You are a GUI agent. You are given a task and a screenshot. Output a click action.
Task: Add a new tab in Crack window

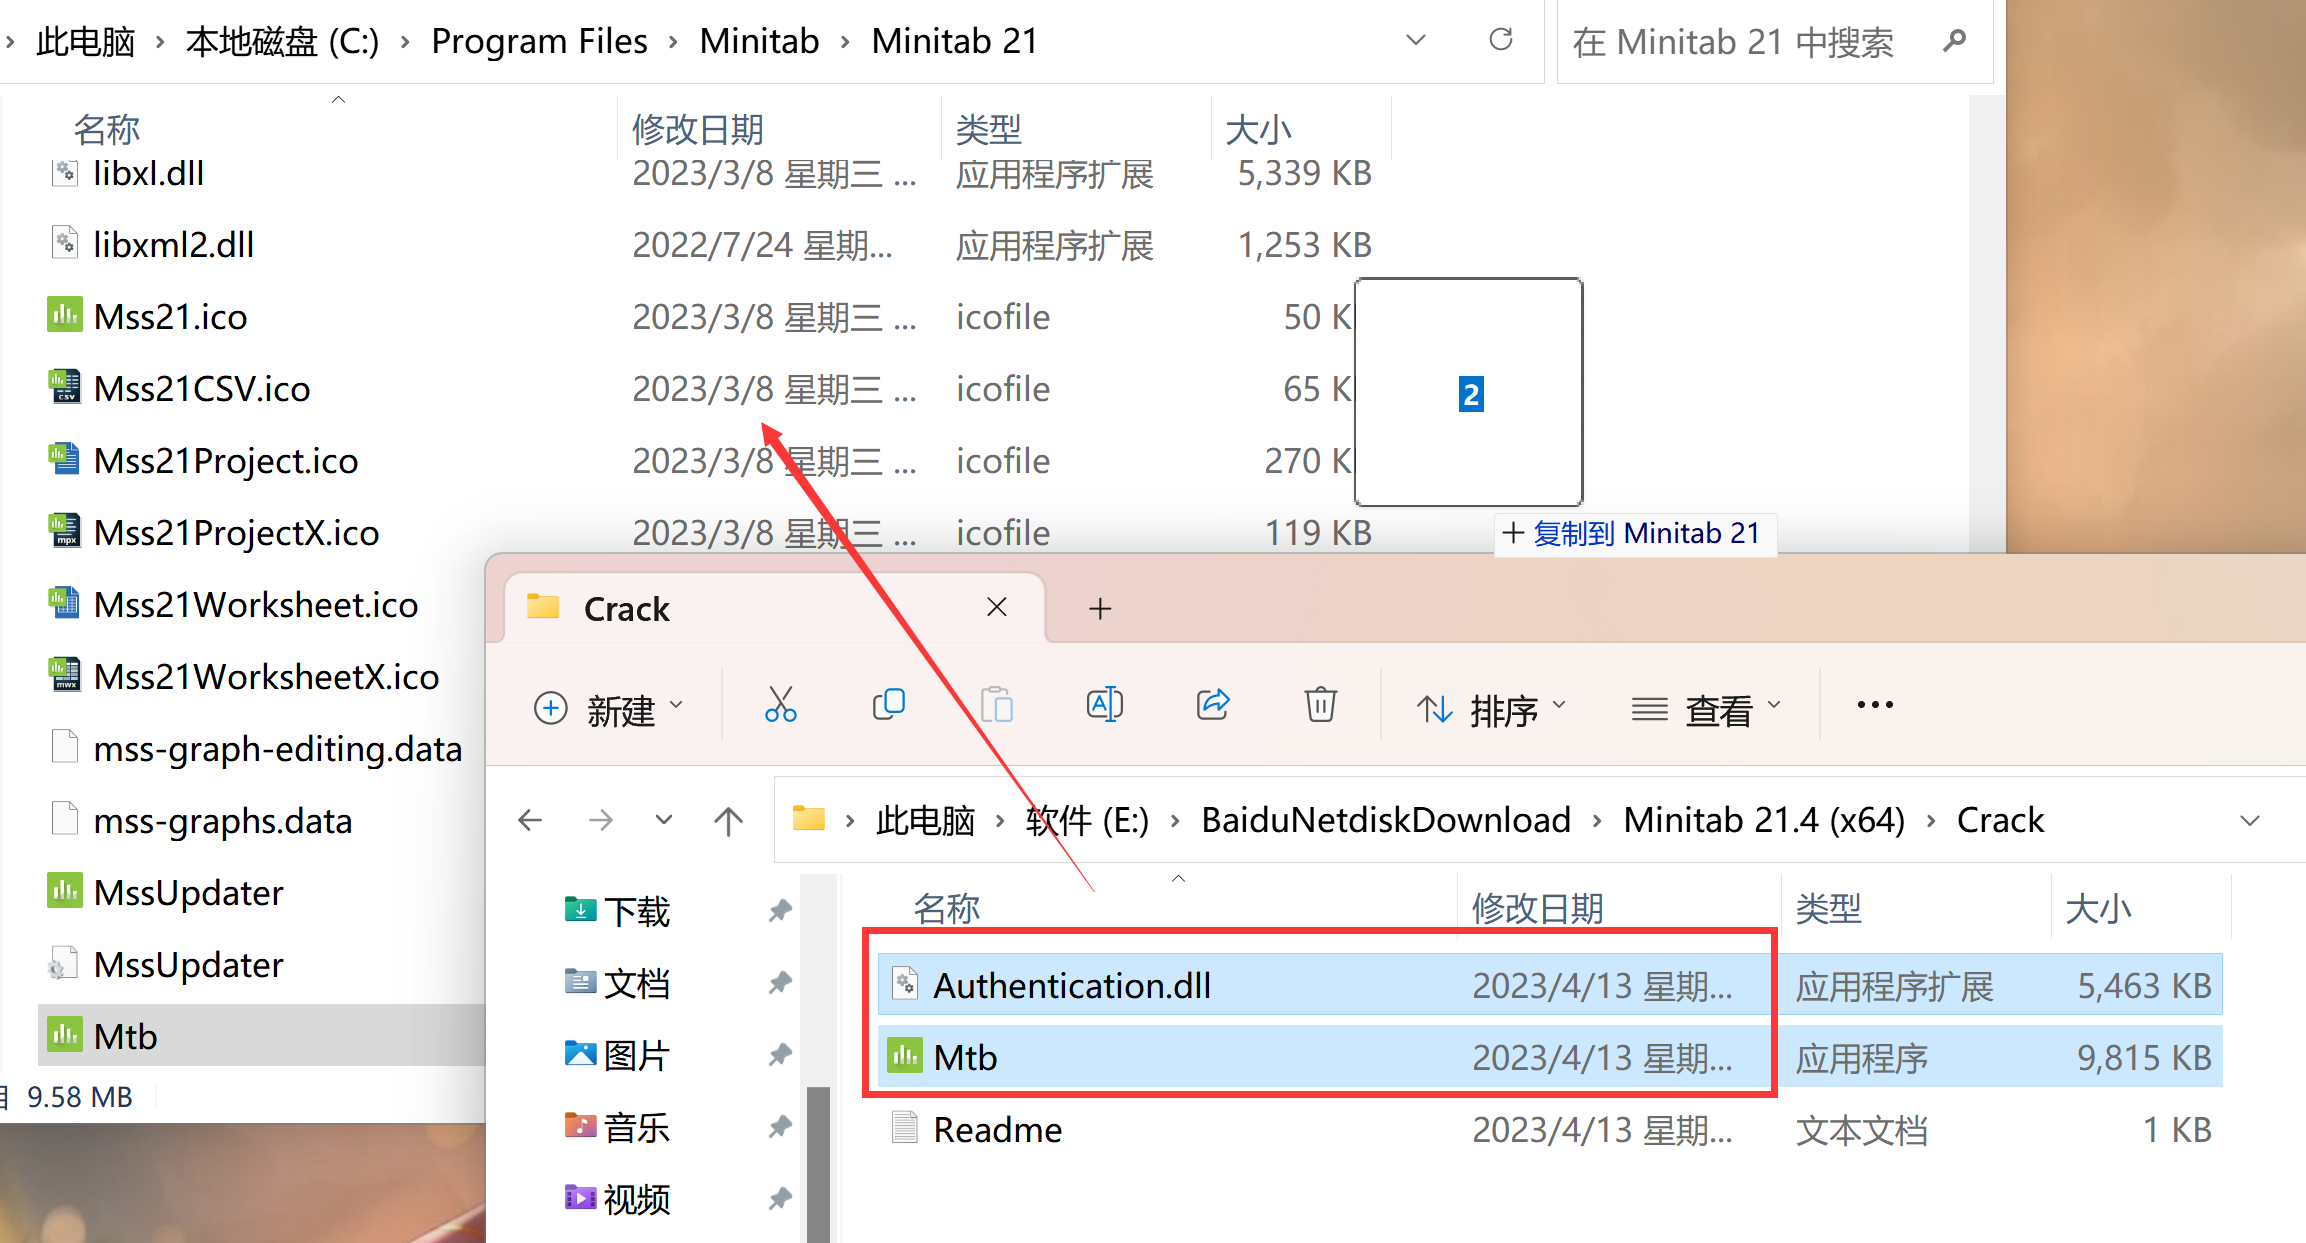[1100, 608]
